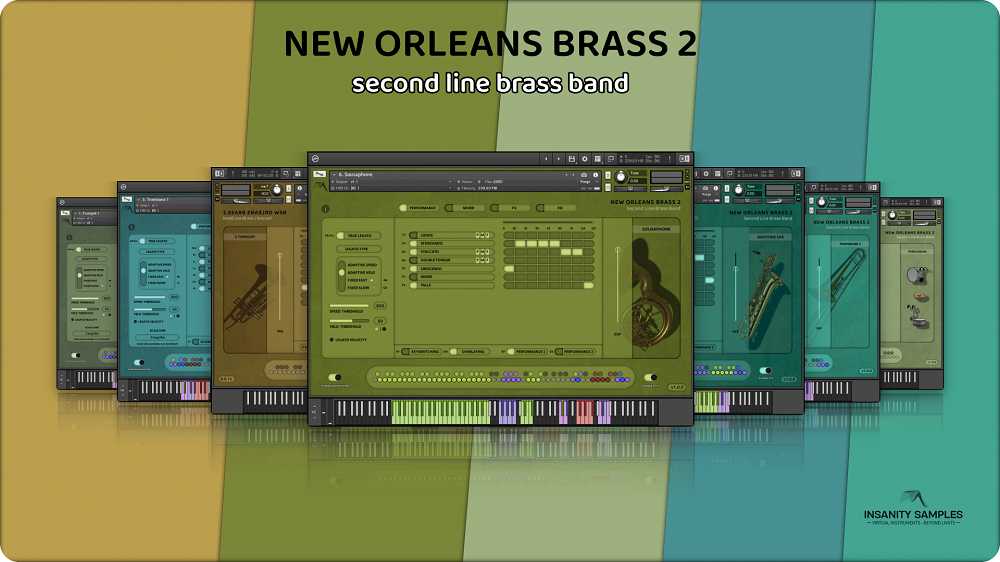Screen dimensions: 1000x562
Task: Click the info button in Trombone 1 window
Action: point(131,227)
